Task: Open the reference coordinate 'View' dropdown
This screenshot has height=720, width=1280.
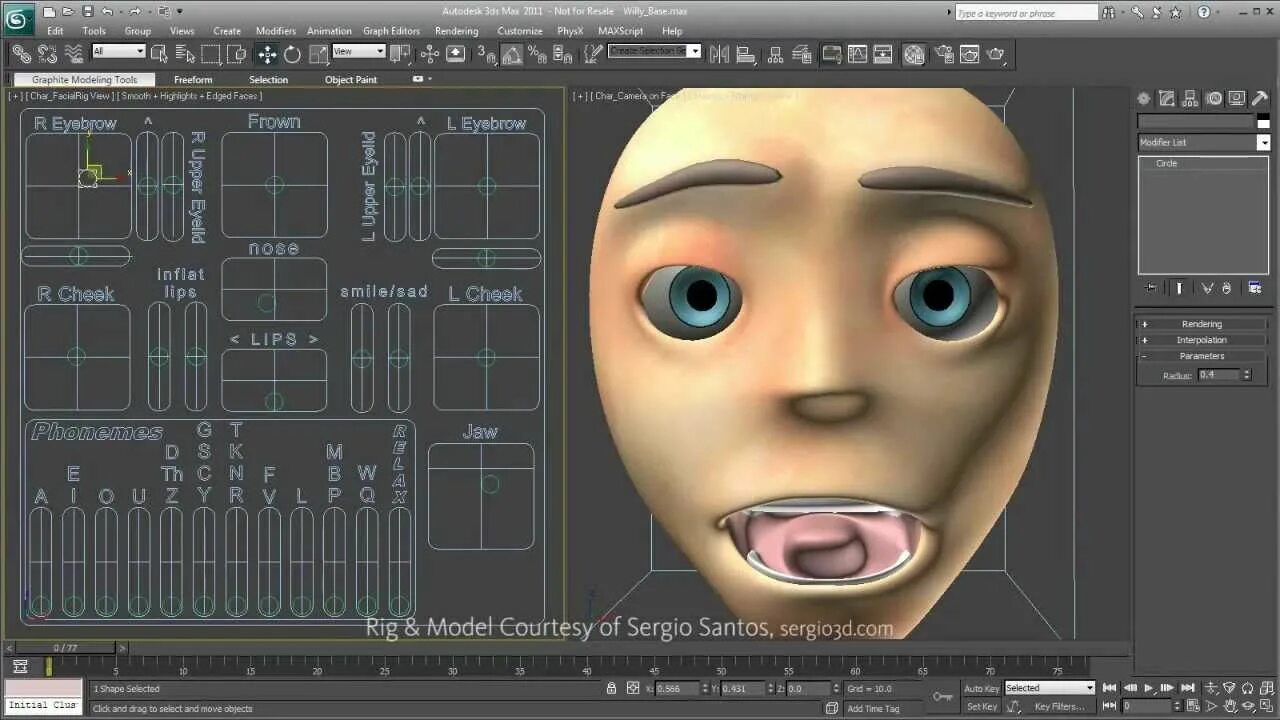Action: point(359,51)
